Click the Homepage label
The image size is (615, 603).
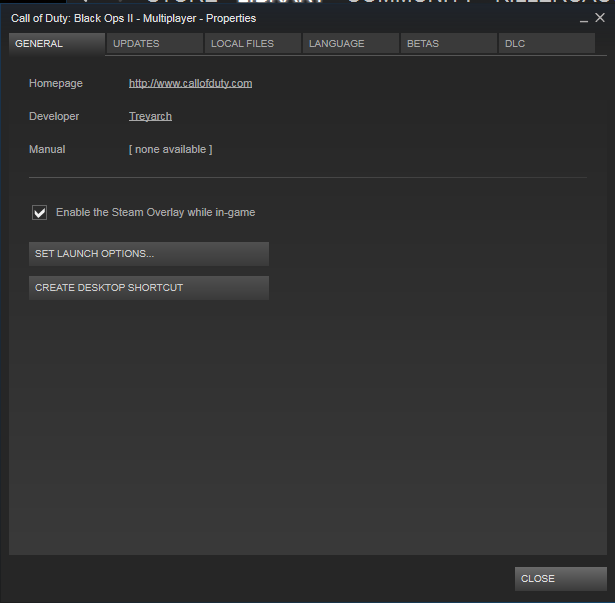coord(56,84)
